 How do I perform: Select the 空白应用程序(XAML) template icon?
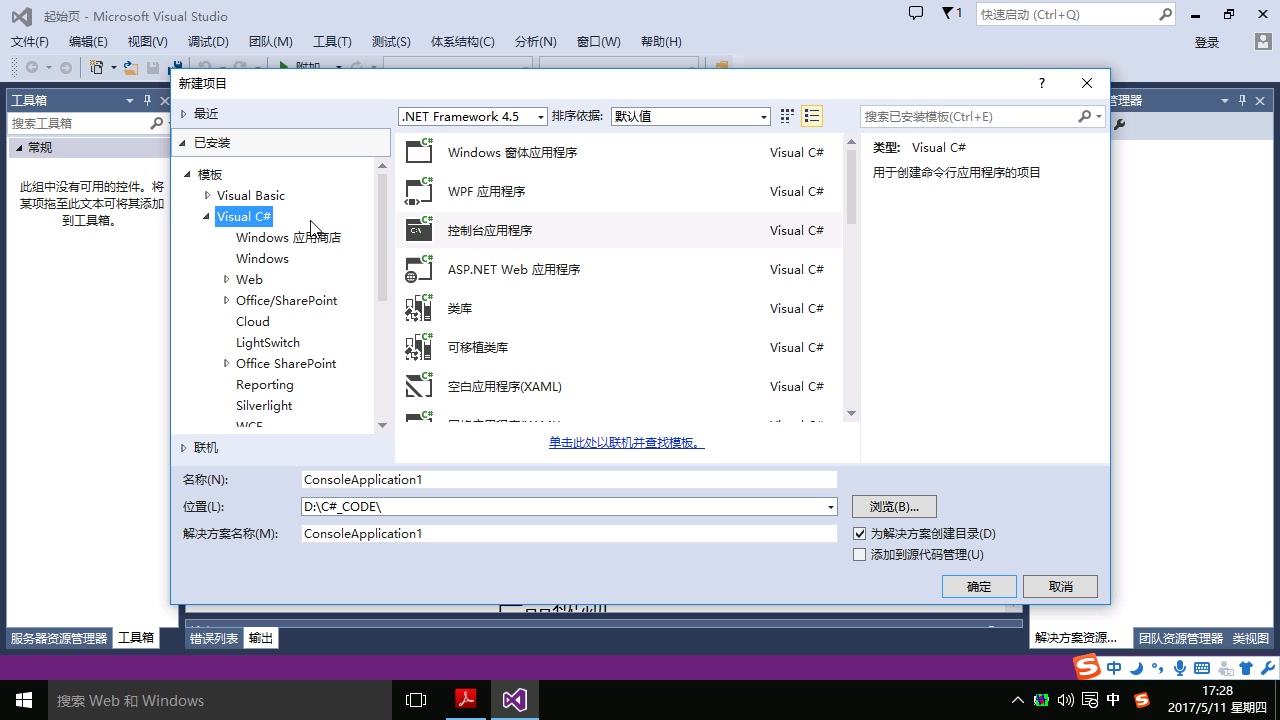pos(419,386)
